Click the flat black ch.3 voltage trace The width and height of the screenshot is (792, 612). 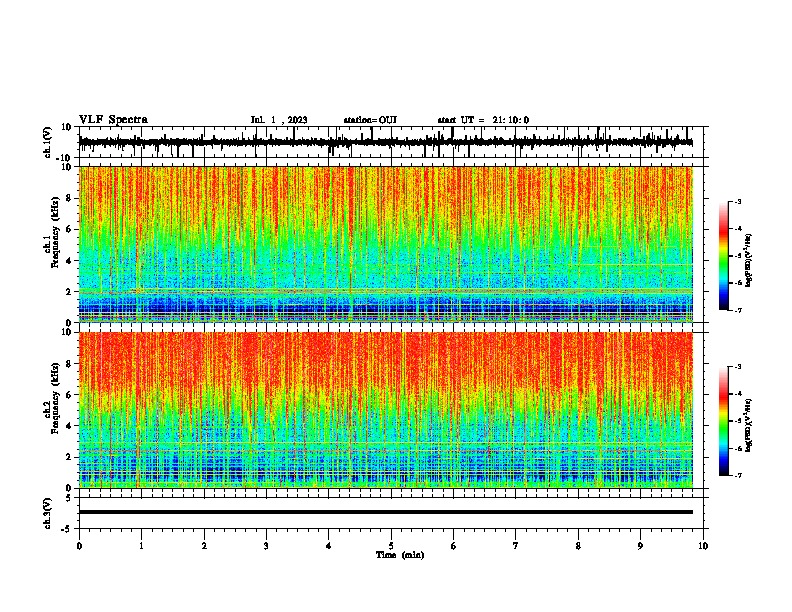[x=385, y=512]
